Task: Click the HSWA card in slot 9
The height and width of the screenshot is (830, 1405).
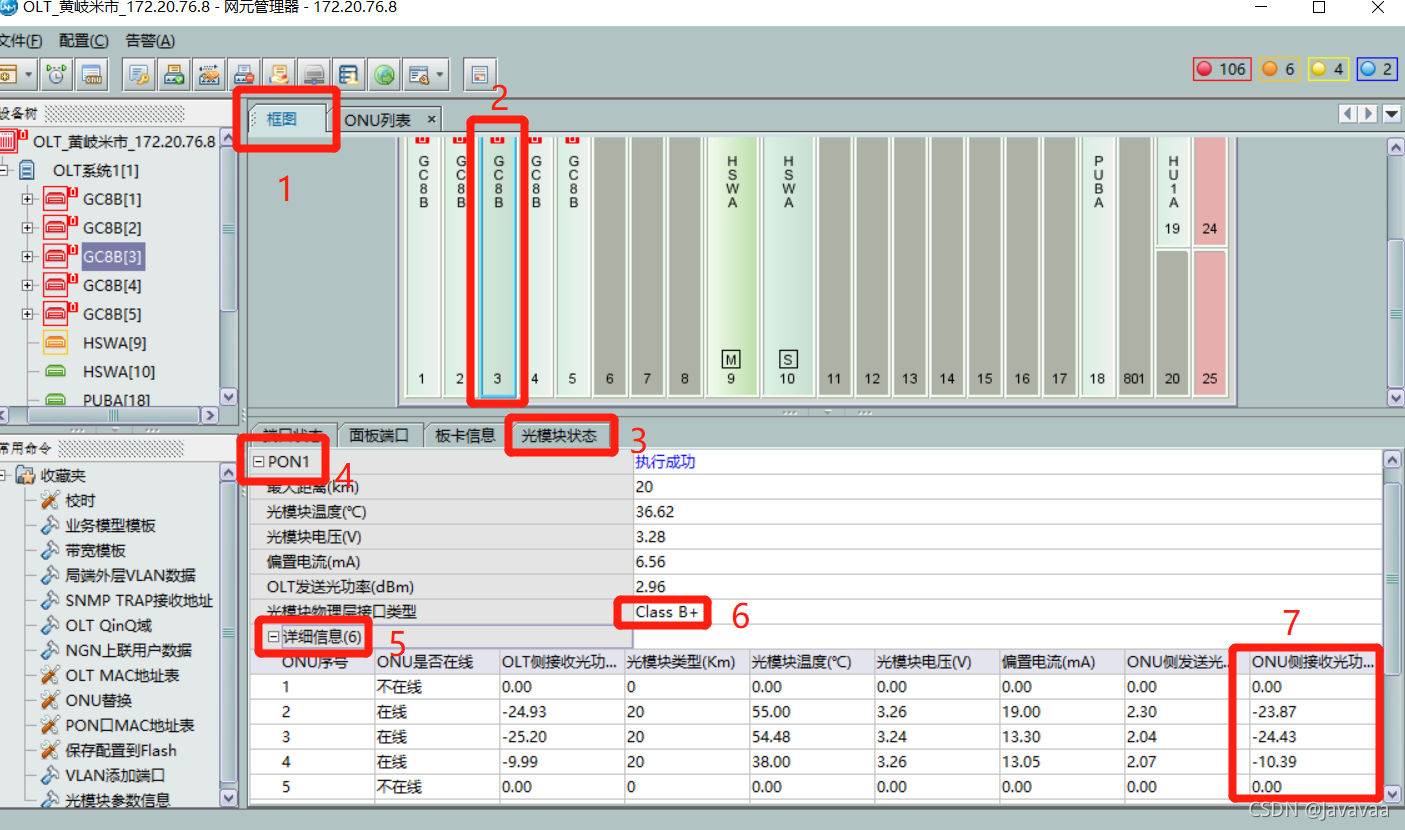Action: point(732,266)
